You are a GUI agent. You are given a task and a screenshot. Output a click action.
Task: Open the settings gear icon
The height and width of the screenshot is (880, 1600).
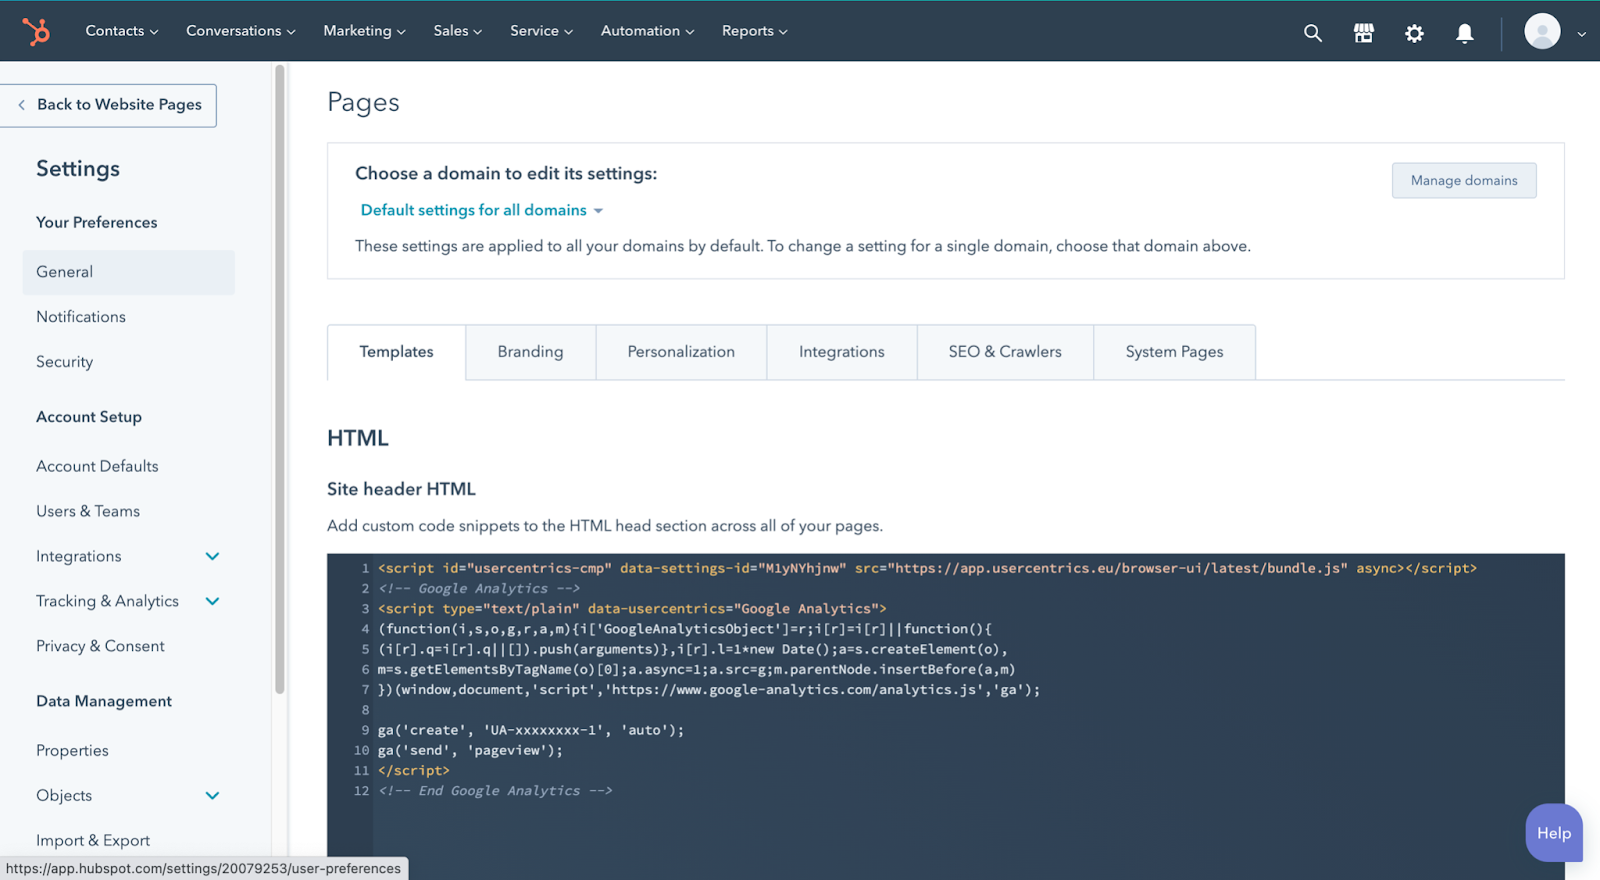click(1414, 33)
